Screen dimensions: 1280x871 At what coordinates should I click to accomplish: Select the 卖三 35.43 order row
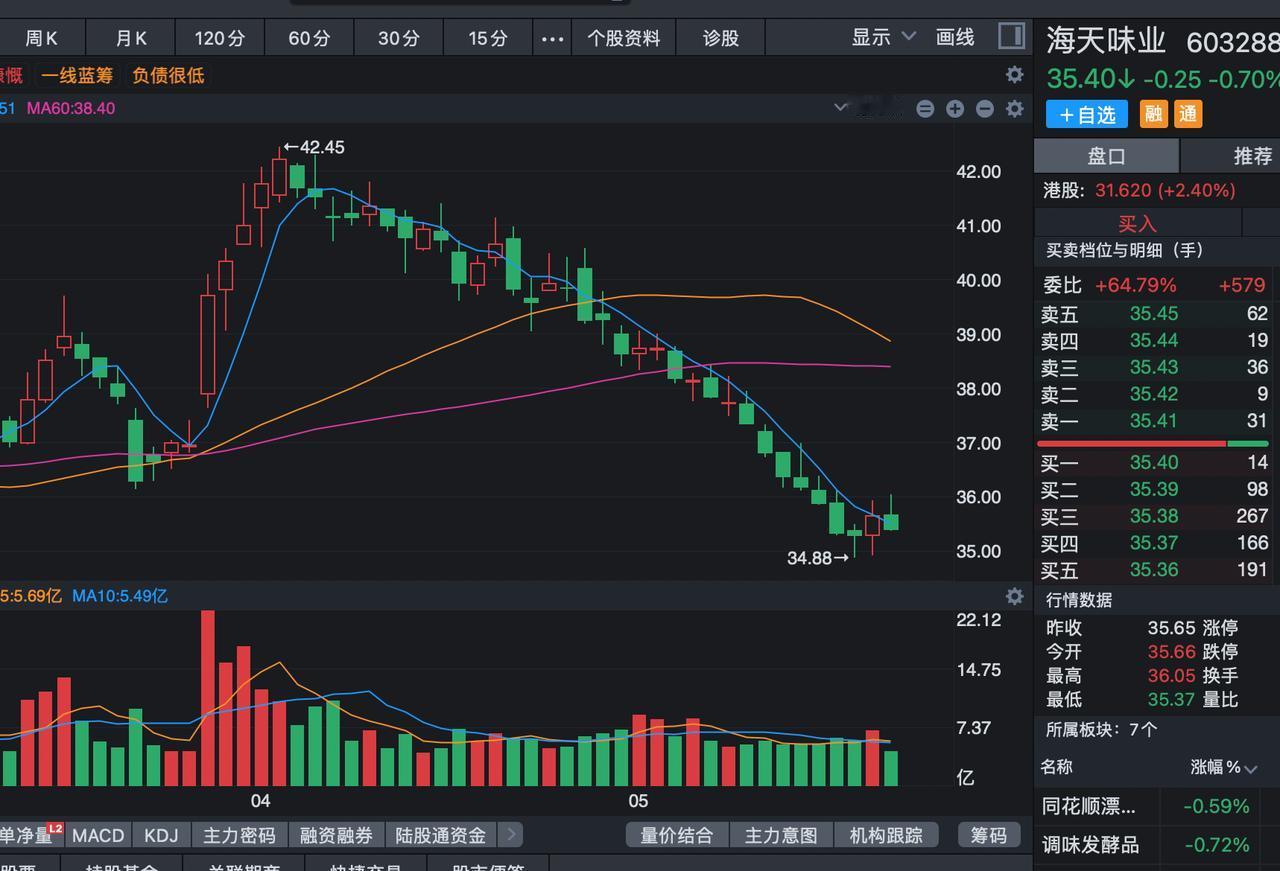click(1157, 368)
